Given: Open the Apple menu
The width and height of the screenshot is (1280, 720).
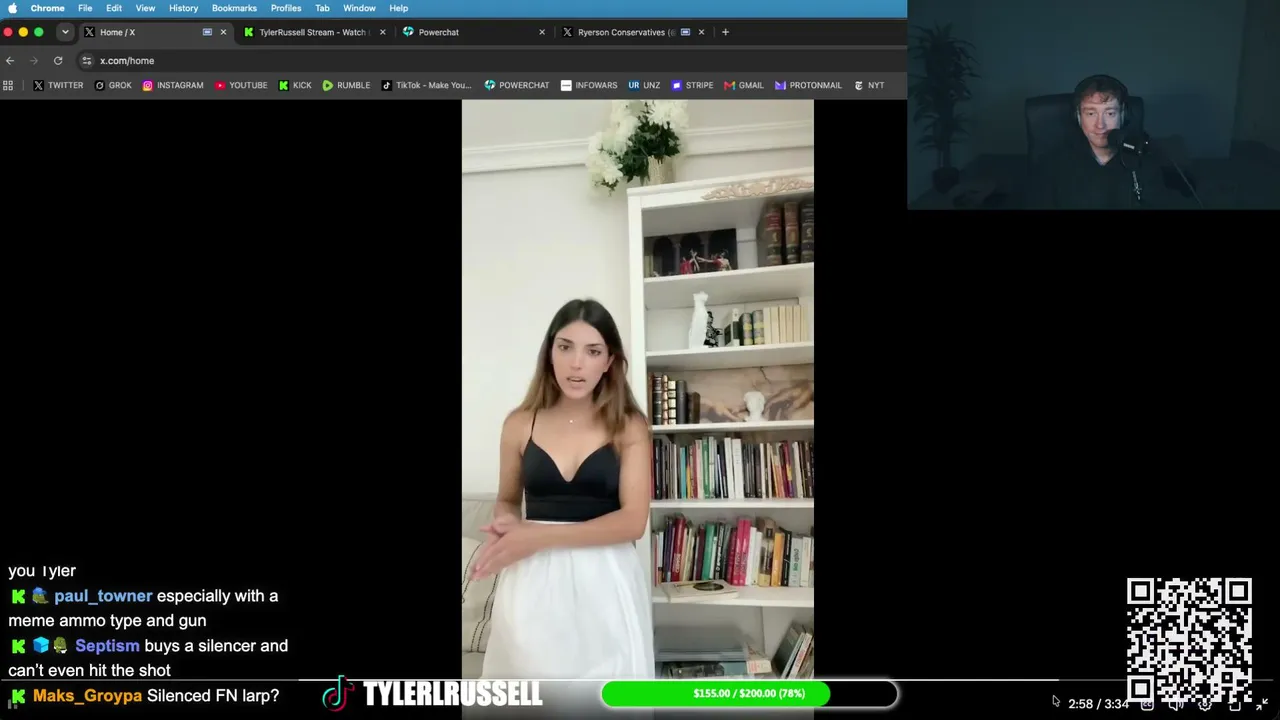Looking at the screenshot, I should click(x=13, y=8).
